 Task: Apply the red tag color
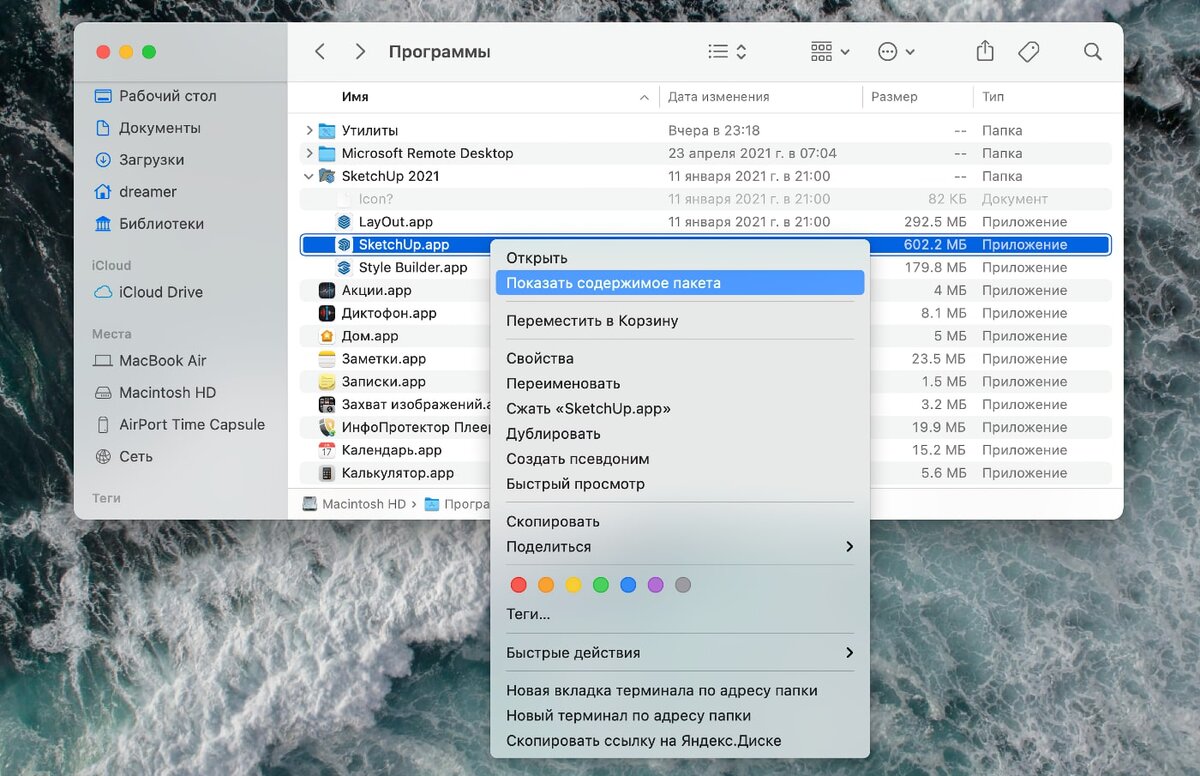tap(518, 585)
